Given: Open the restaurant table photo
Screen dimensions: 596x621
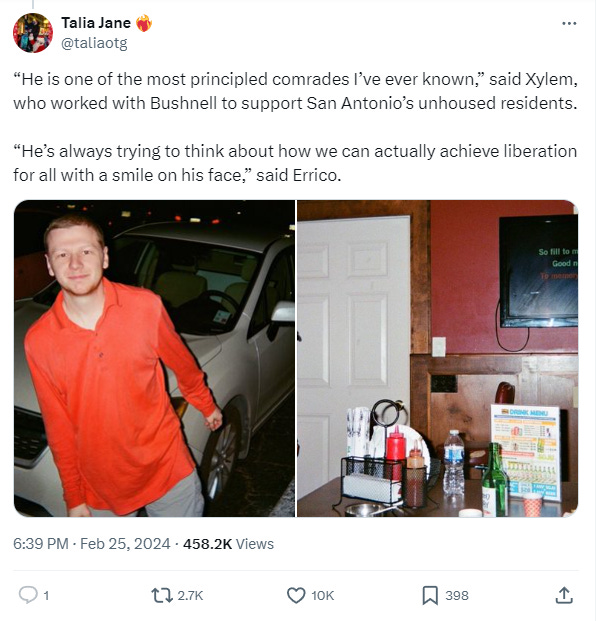Looking at the screenshot, I should [438, 358].
